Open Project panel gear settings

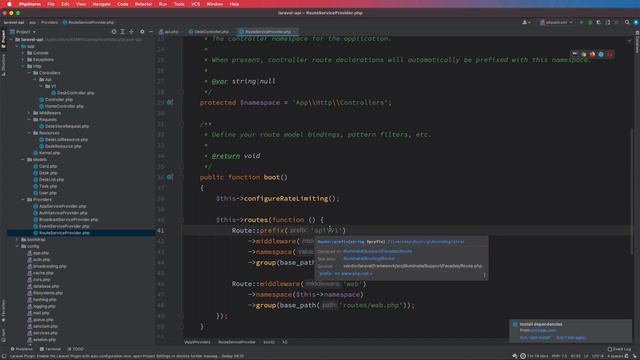(142, 31)
